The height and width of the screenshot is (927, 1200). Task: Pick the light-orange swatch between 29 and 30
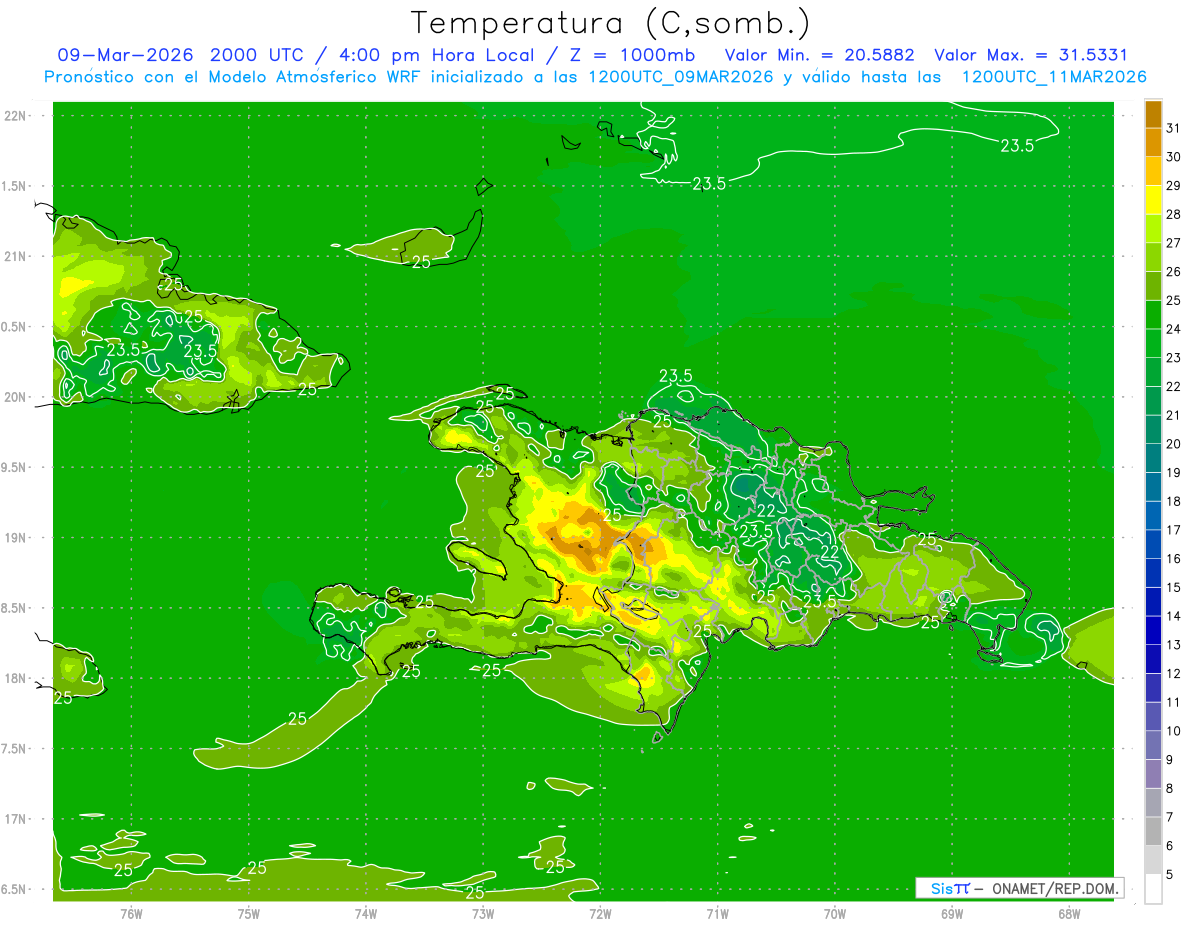click(x=1153, y=171)
